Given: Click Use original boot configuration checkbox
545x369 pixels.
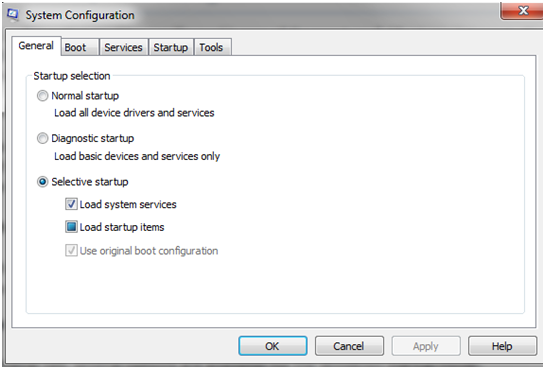Looking at the screenshot, I should point(71,251).
